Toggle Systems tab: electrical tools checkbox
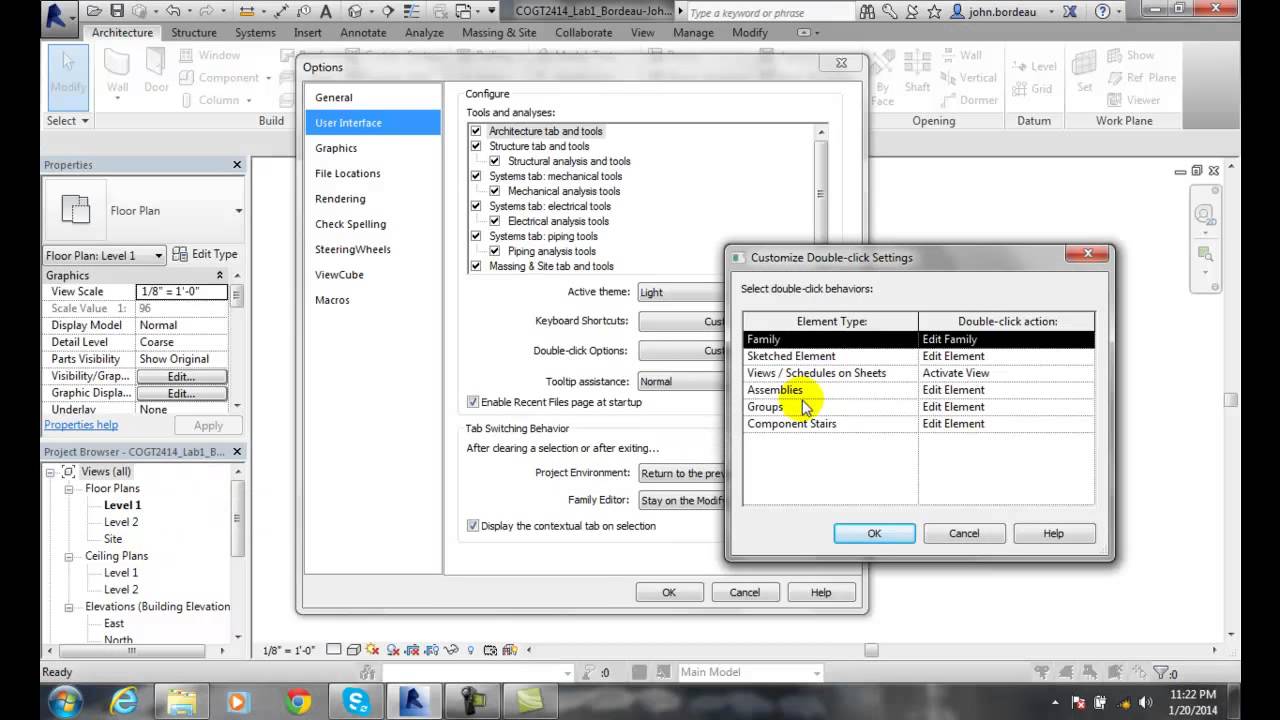Image resolution: width=1280 pixels, height=720 pixels. click(476, 206)
